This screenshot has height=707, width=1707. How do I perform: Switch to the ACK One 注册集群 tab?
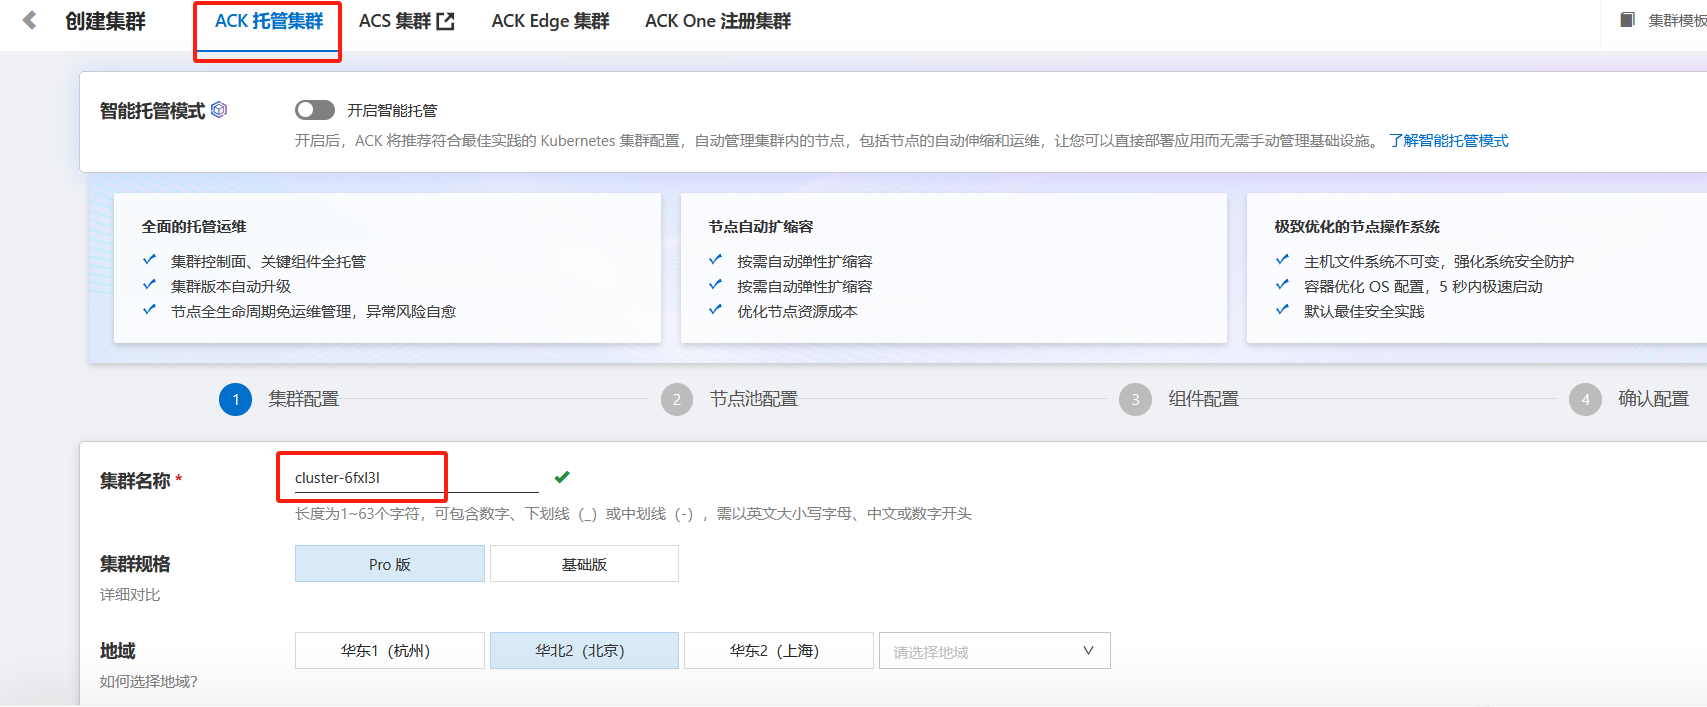click(x=718, y=21)
